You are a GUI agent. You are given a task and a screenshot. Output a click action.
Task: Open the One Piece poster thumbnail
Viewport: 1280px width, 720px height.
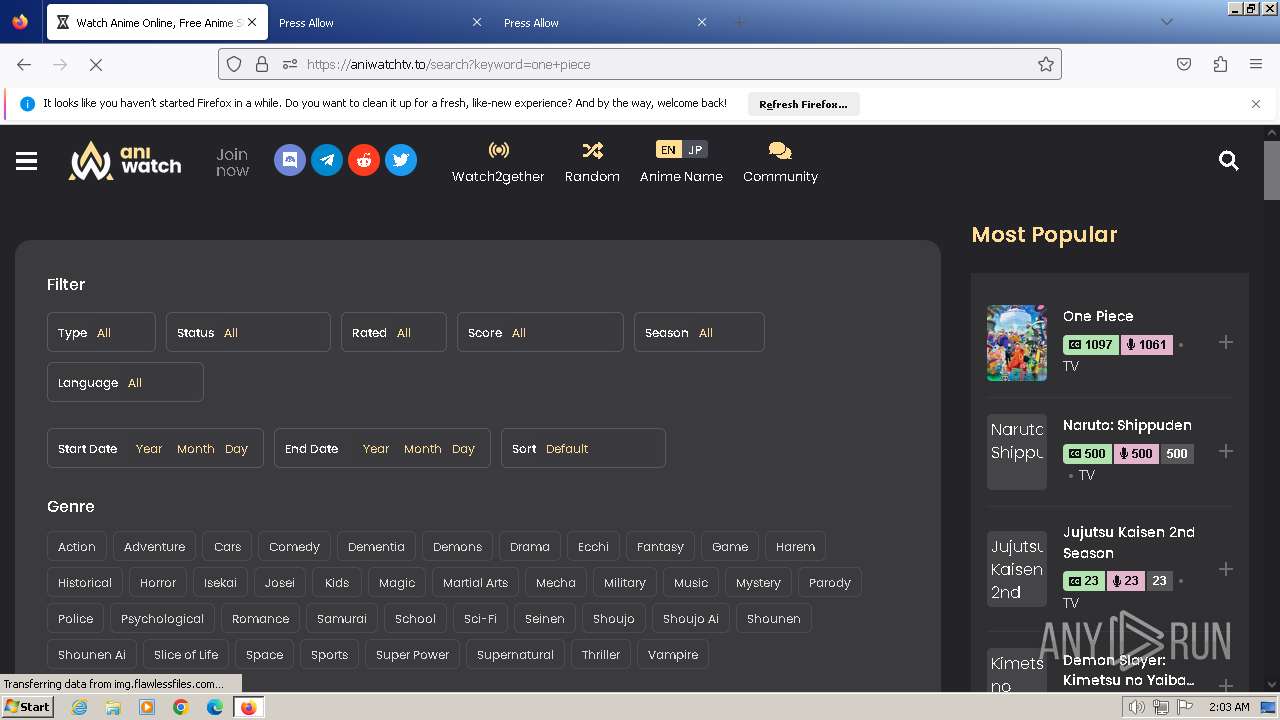click(x=1017, y=343)
